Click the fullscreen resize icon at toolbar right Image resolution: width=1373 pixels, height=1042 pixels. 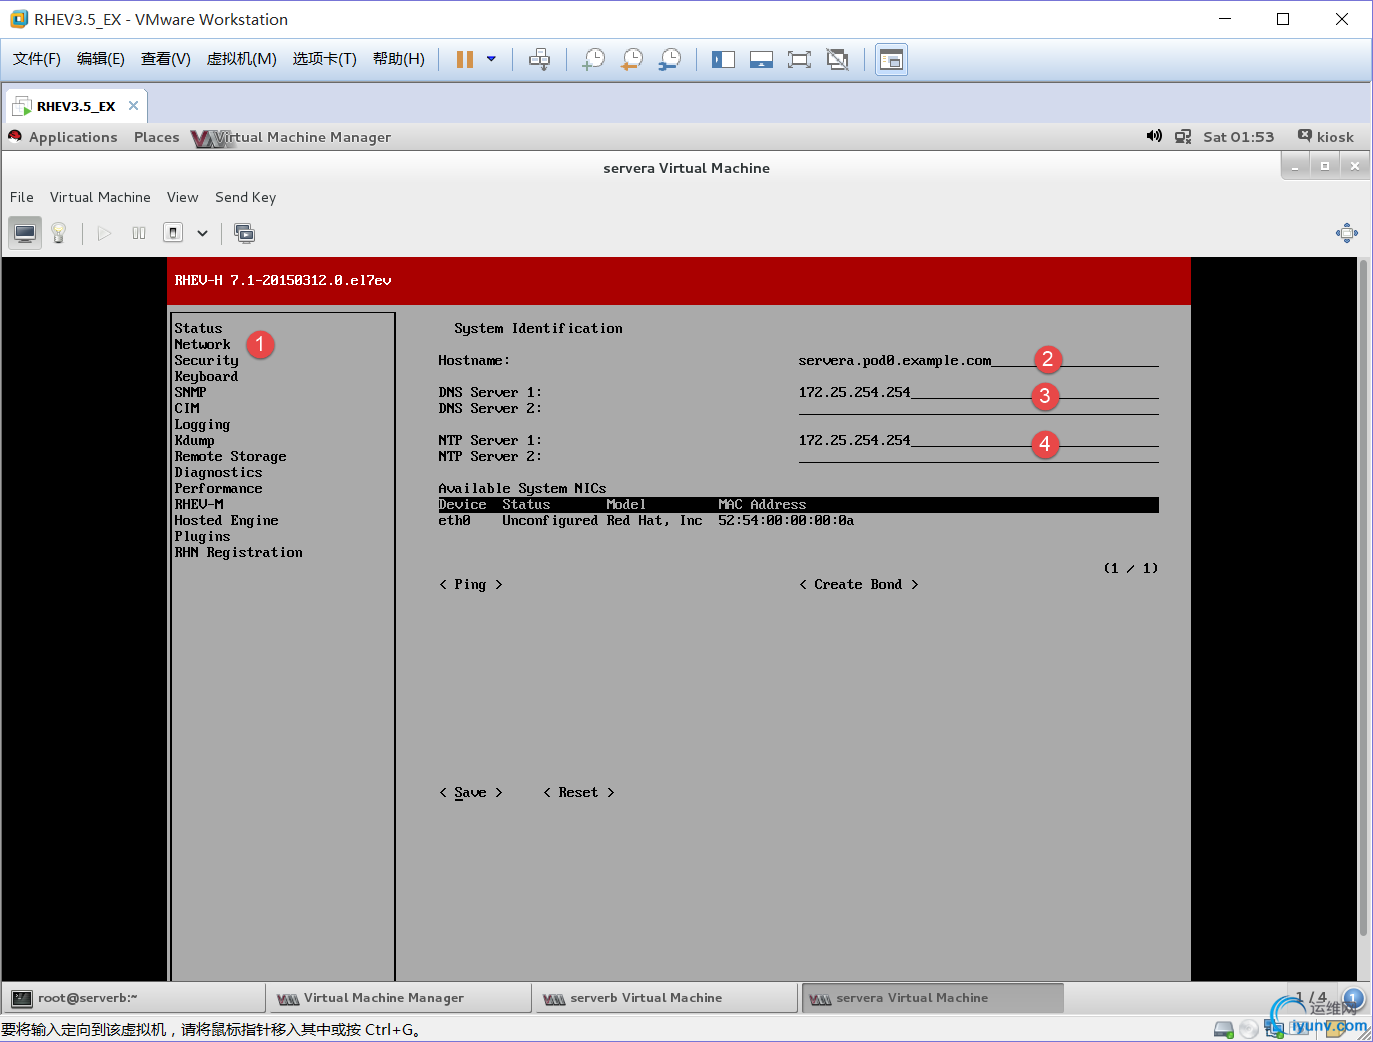pyautogui.click(x=1347, y=233)
